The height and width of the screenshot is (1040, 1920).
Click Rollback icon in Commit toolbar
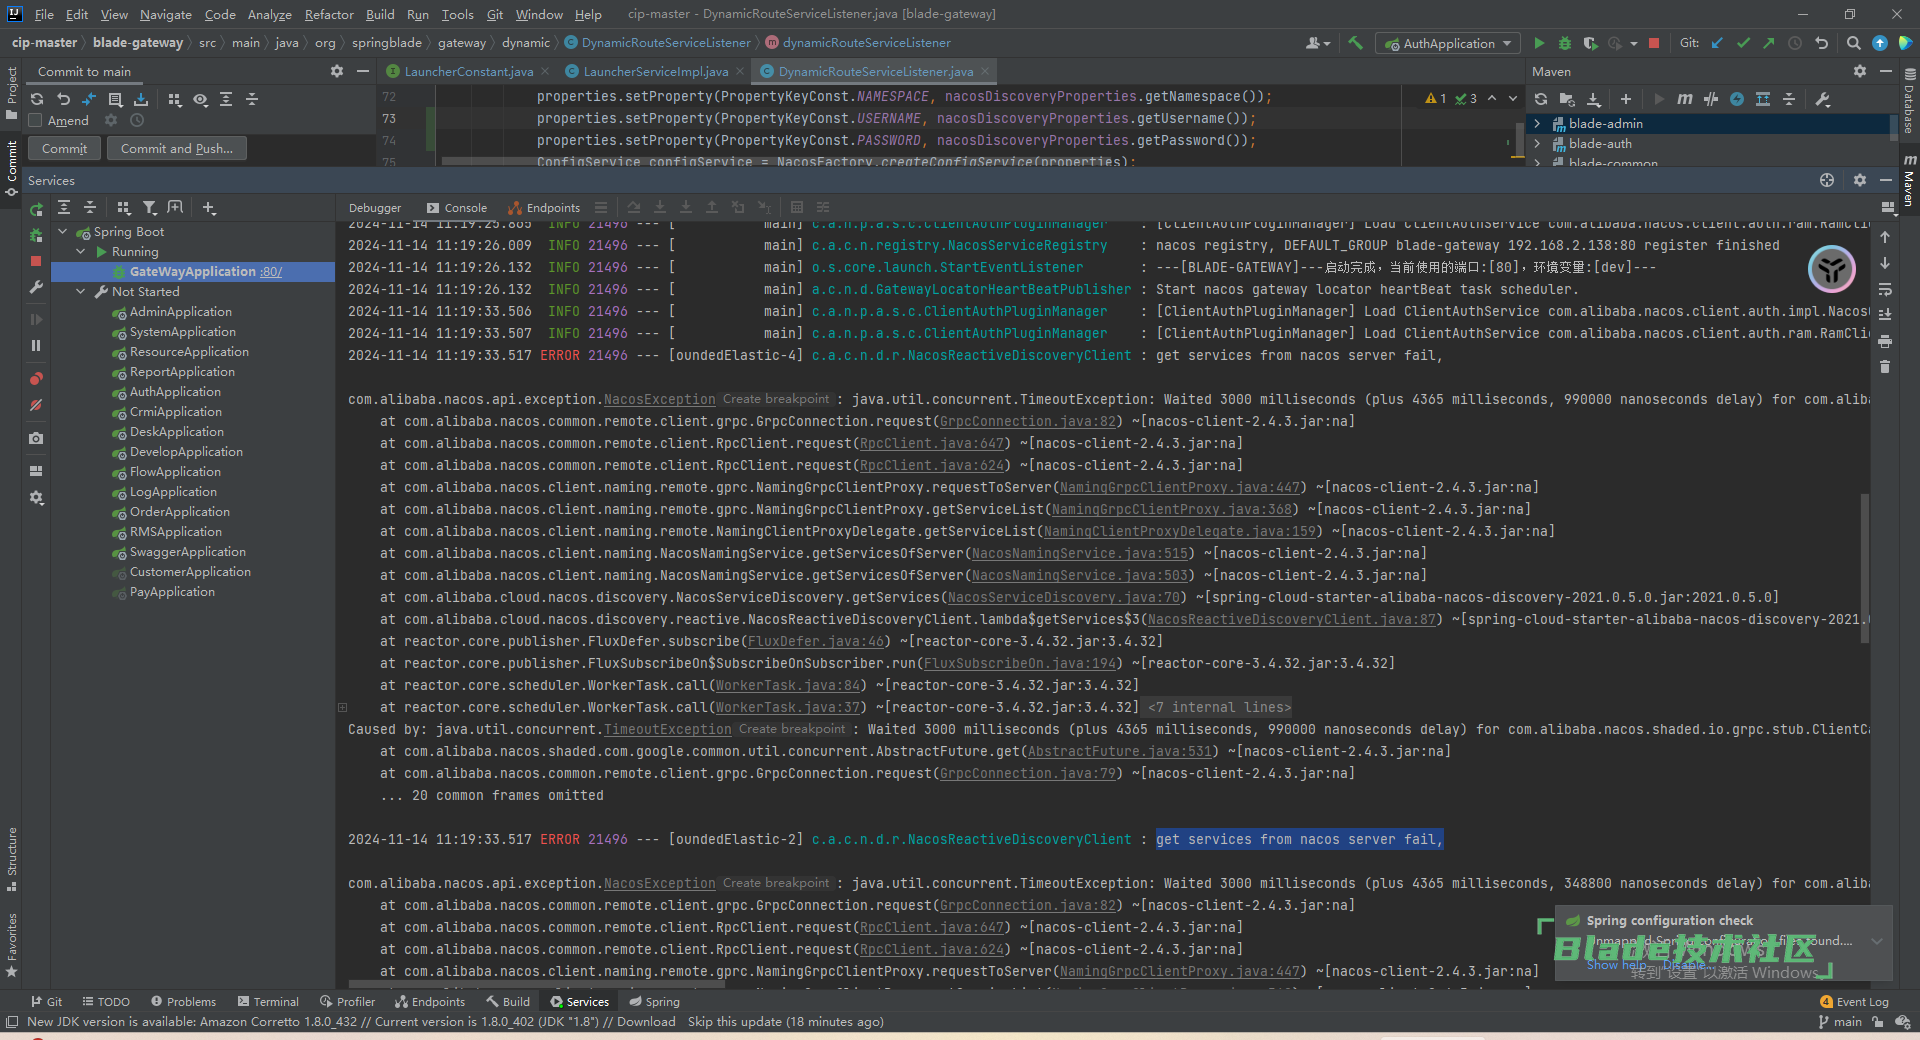point(63,99)
